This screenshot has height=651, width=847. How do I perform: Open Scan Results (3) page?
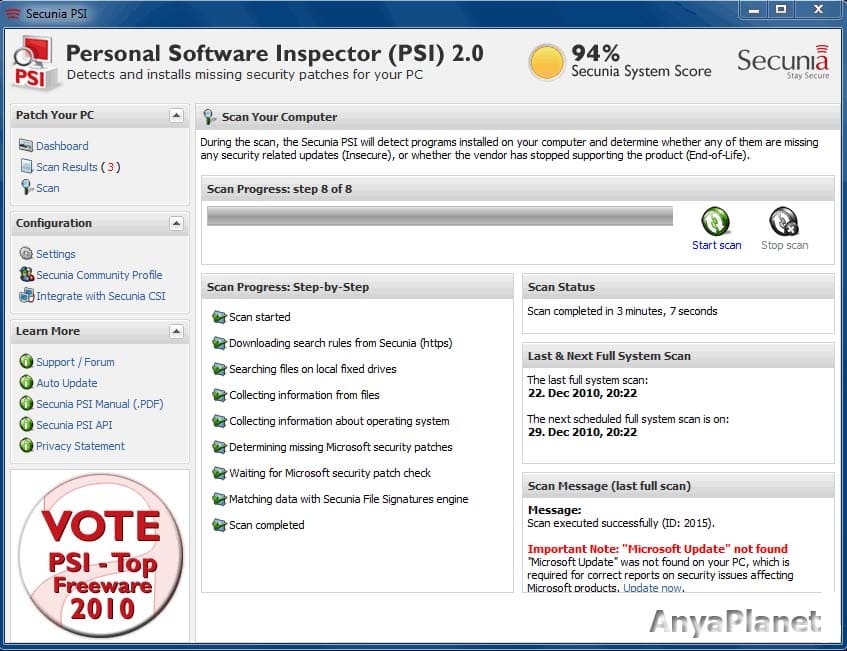(78, 167)
